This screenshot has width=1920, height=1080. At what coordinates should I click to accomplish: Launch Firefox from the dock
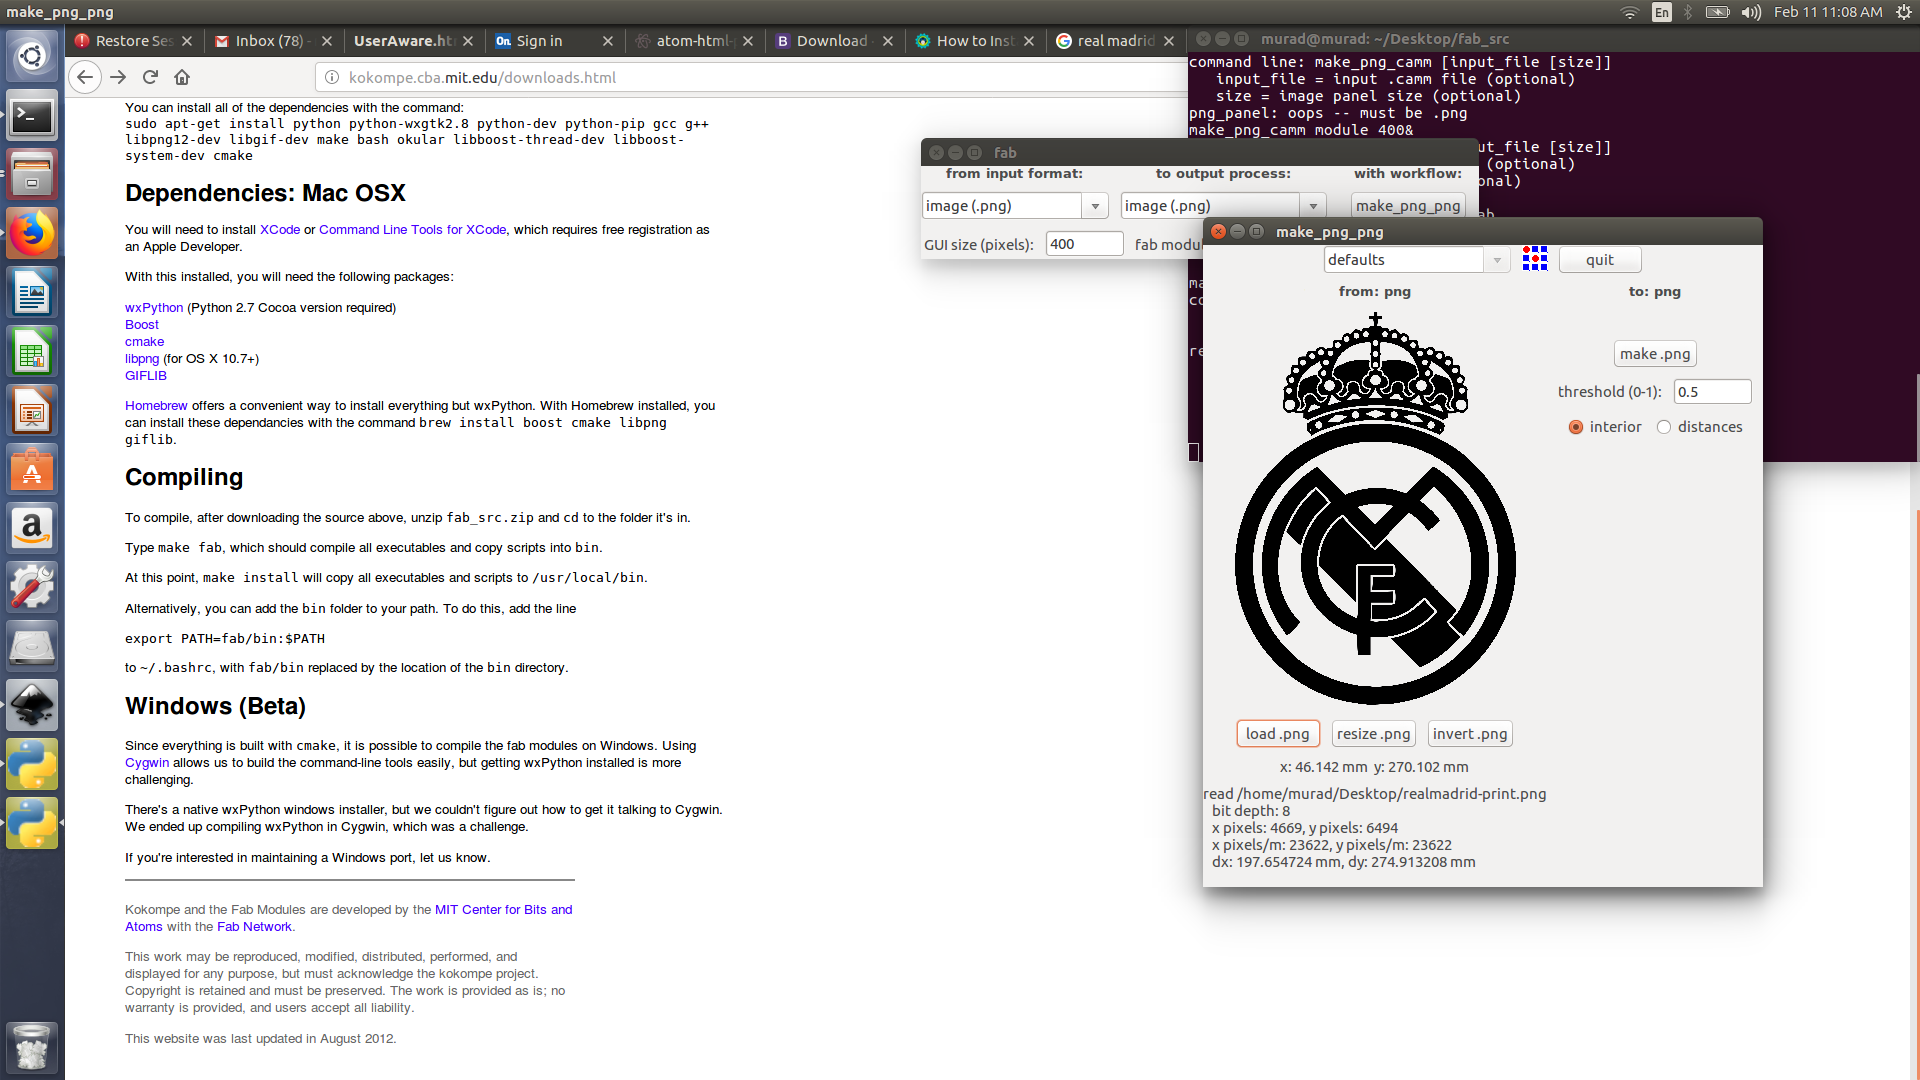point(32,234)
